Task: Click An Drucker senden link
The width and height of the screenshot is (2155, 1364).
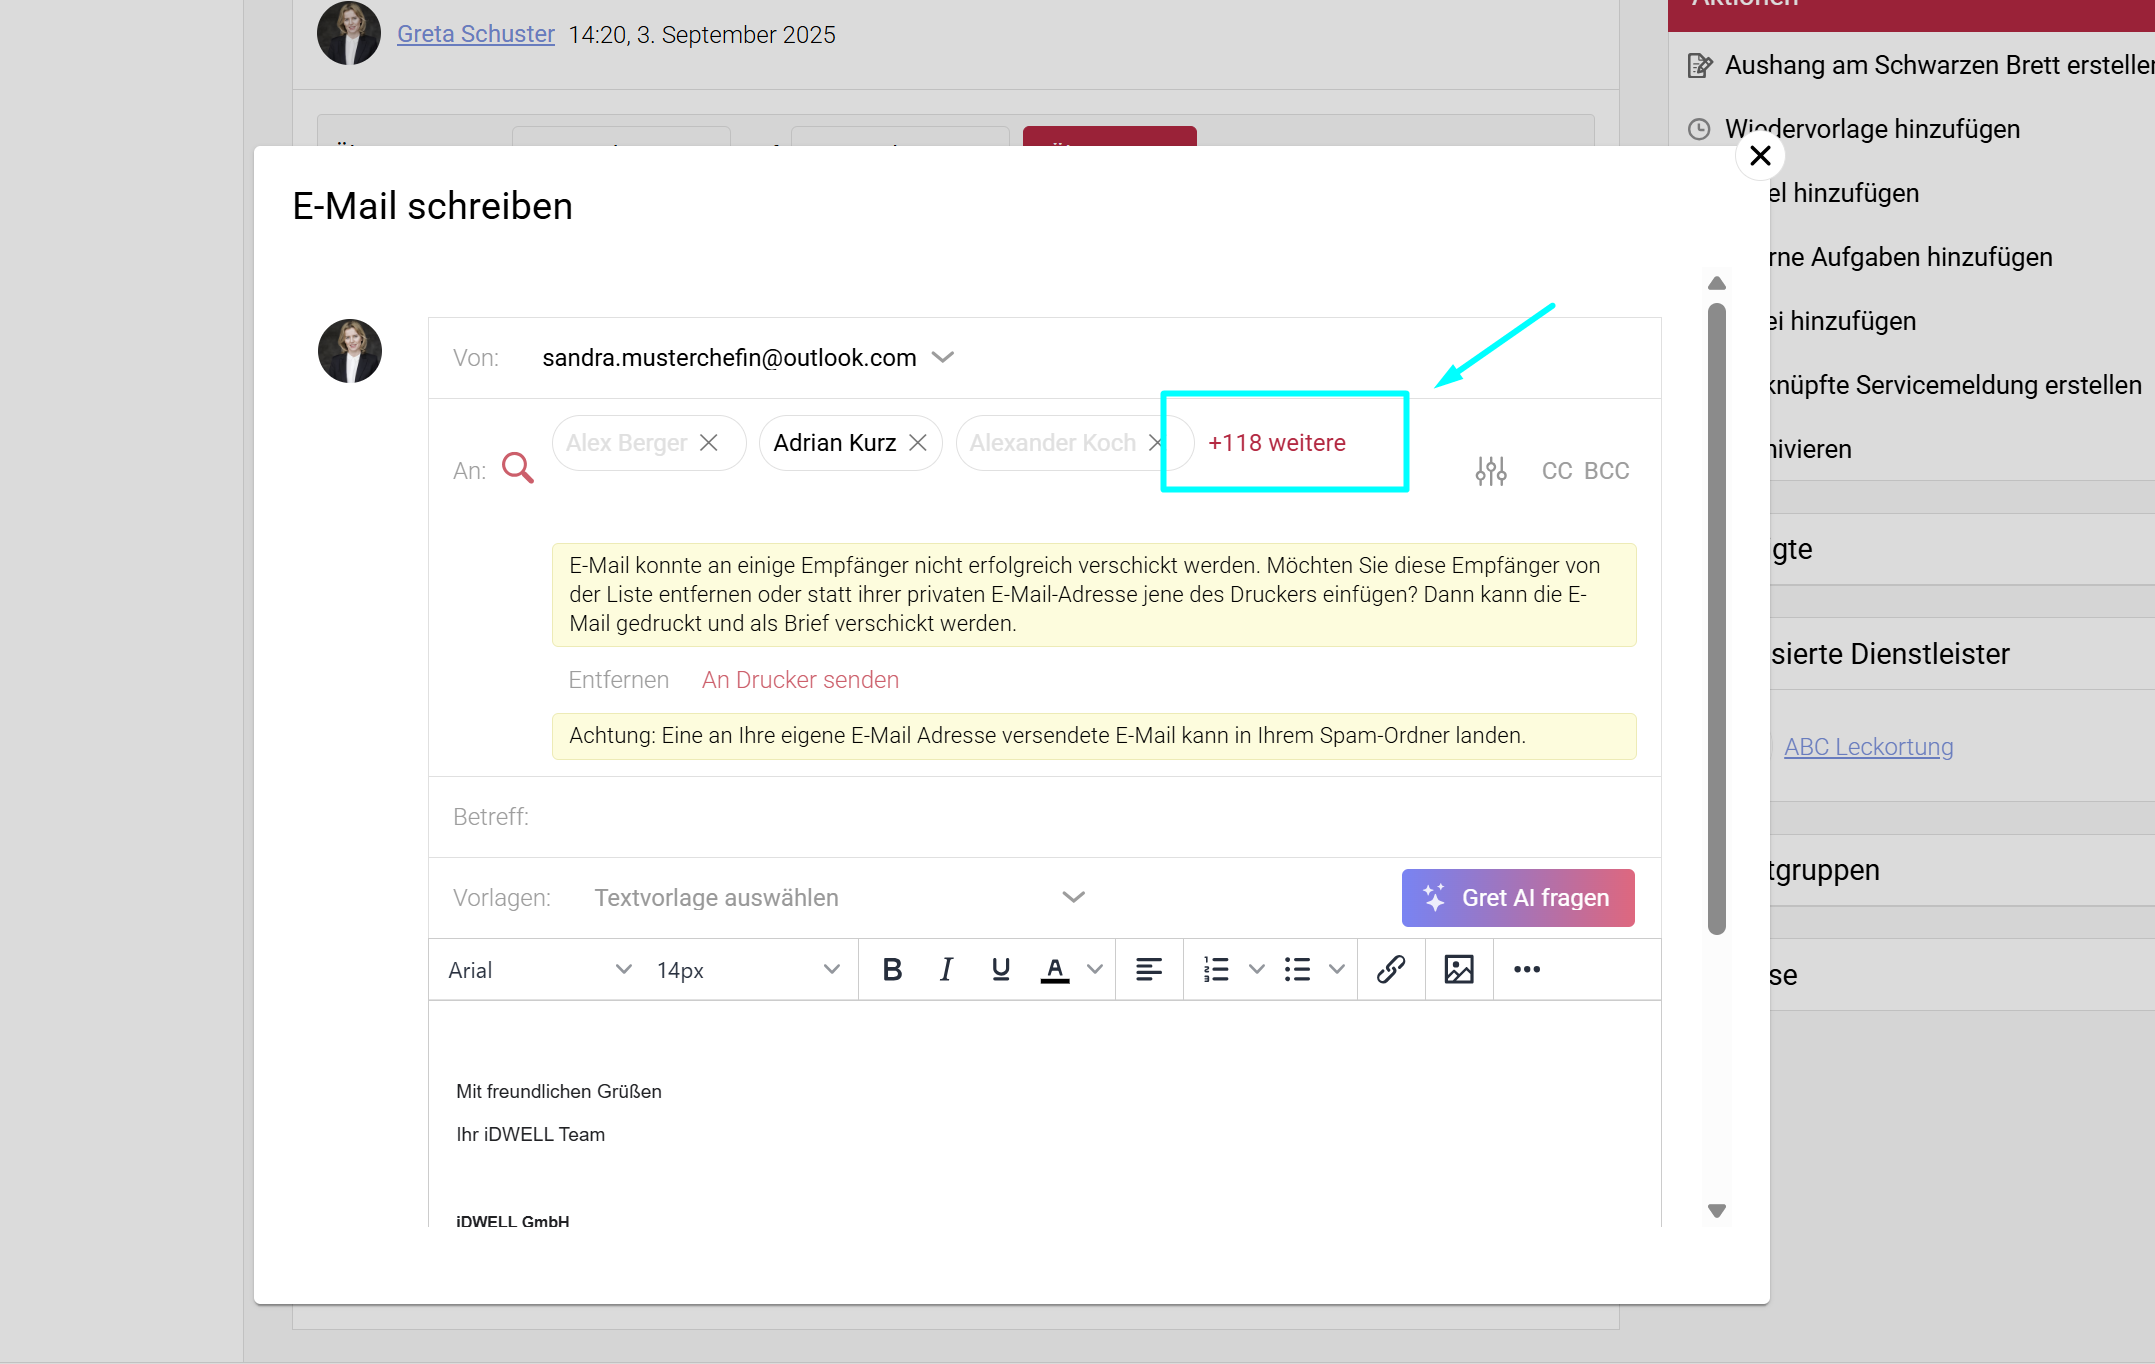Action: (x=800, y=680)
